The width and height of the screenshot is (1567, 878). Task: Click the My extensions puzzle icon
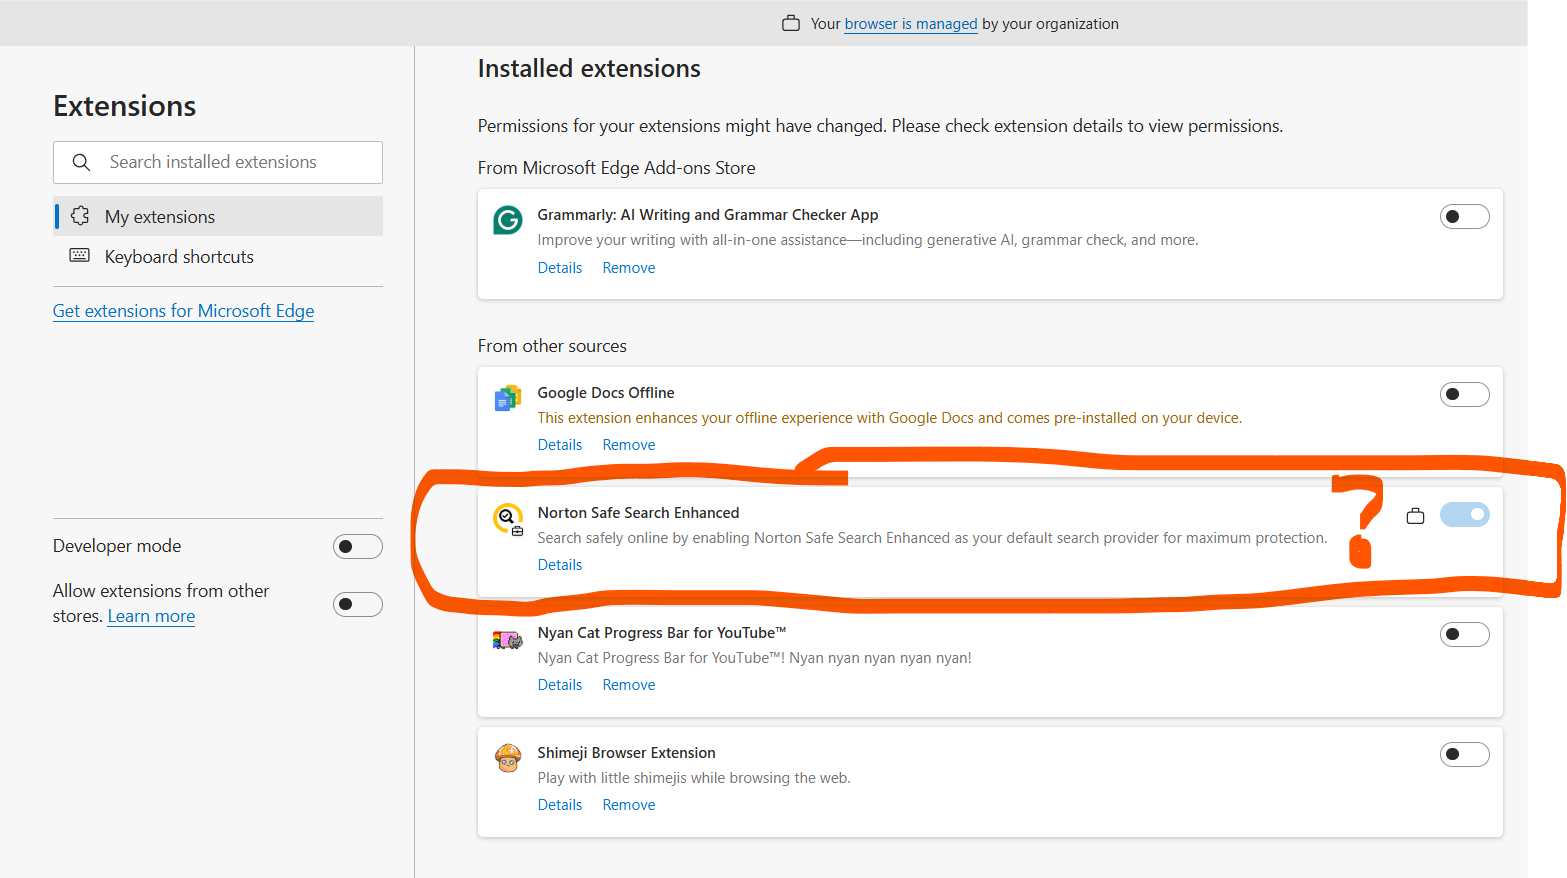click(81, 216)
